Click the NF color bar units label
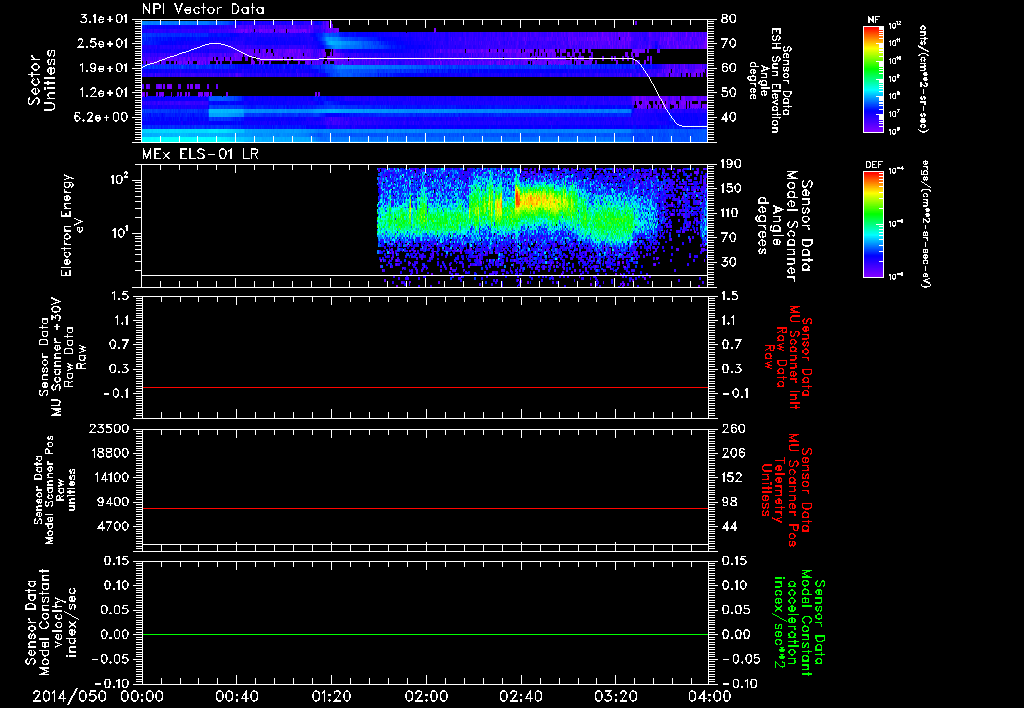The height and width of the screenshot is (708, 1024). pos(923,78)
